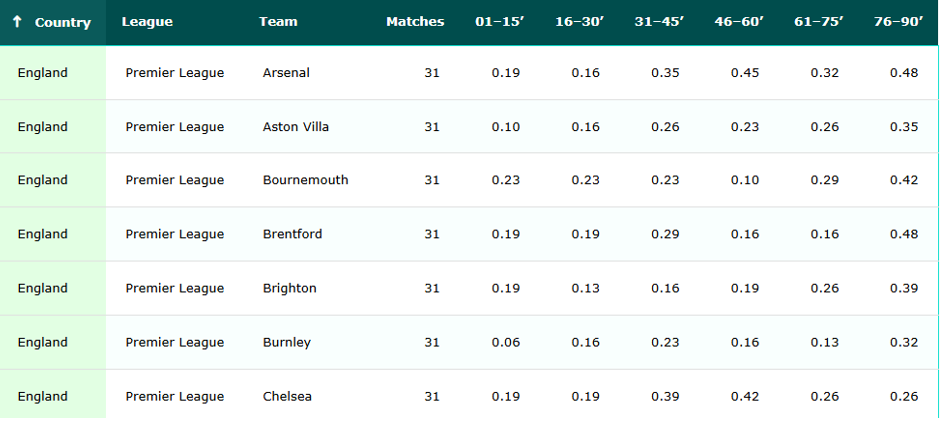941x422 pixels.
Task: Sort by the Team column header
Action: pos(278,22)
